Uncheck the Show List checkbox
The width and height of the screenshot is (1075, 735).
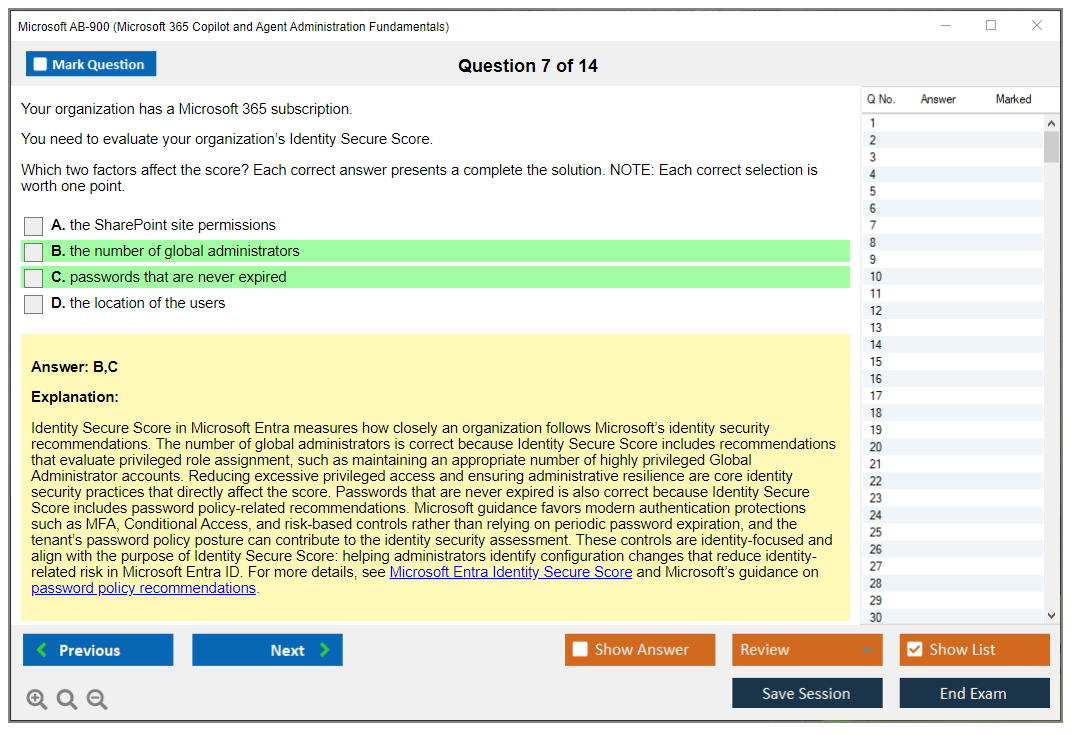(915, 649)
